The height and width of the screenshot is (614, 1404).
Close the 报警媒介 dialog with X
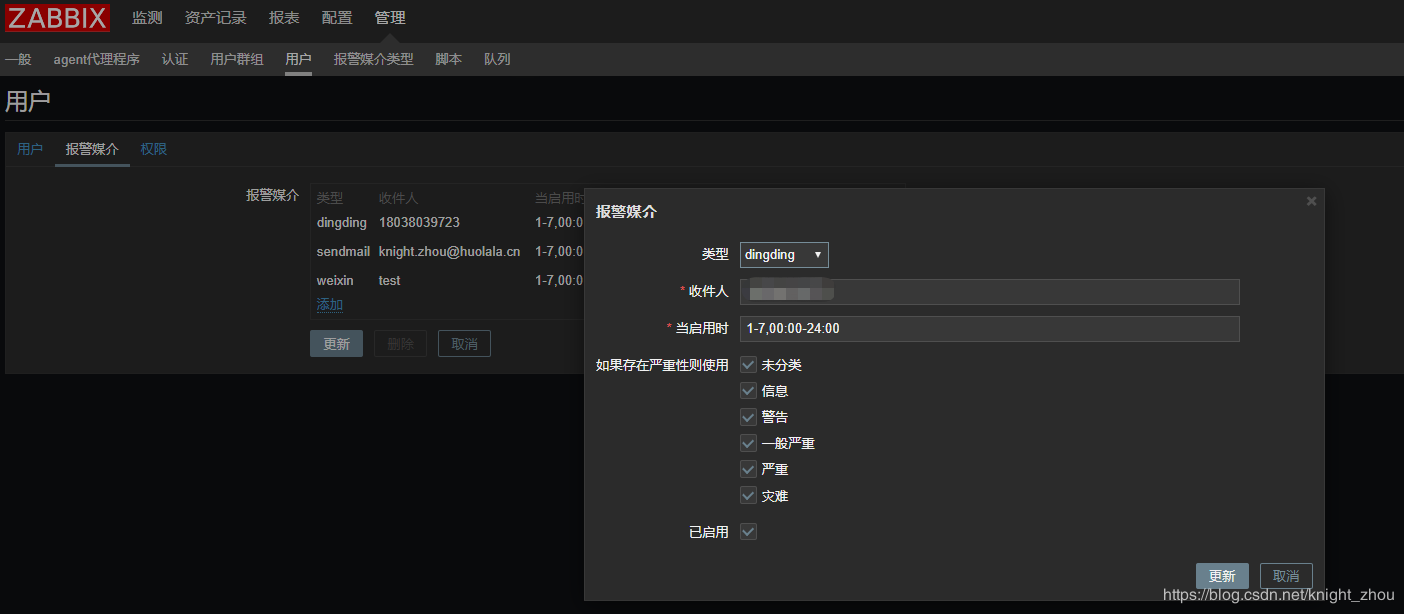[x=1311, y=201]
